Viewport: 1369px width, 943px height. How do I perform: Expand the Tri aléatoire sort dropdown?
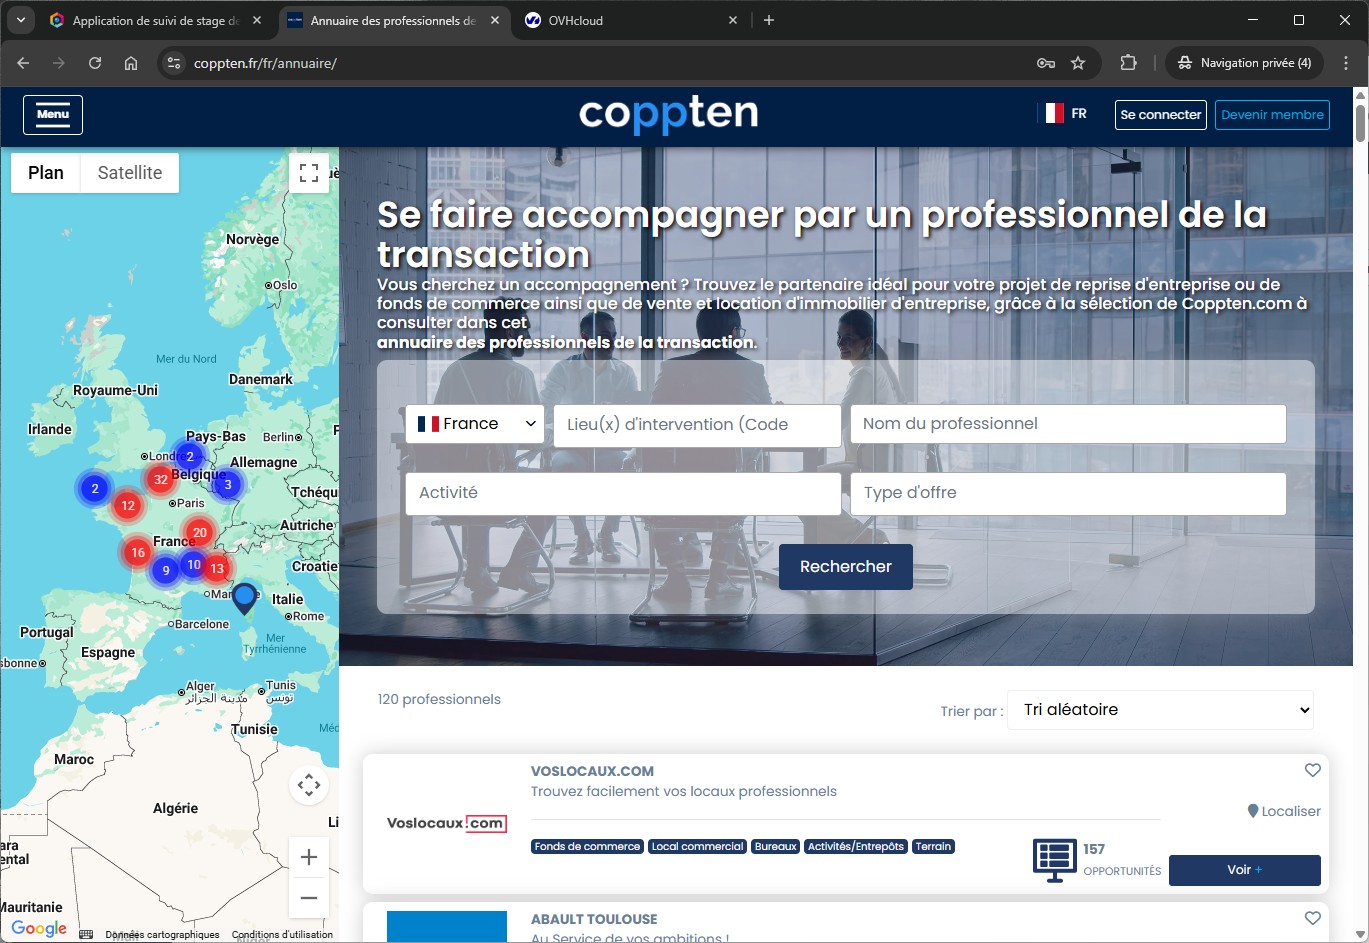[1160, 710]
